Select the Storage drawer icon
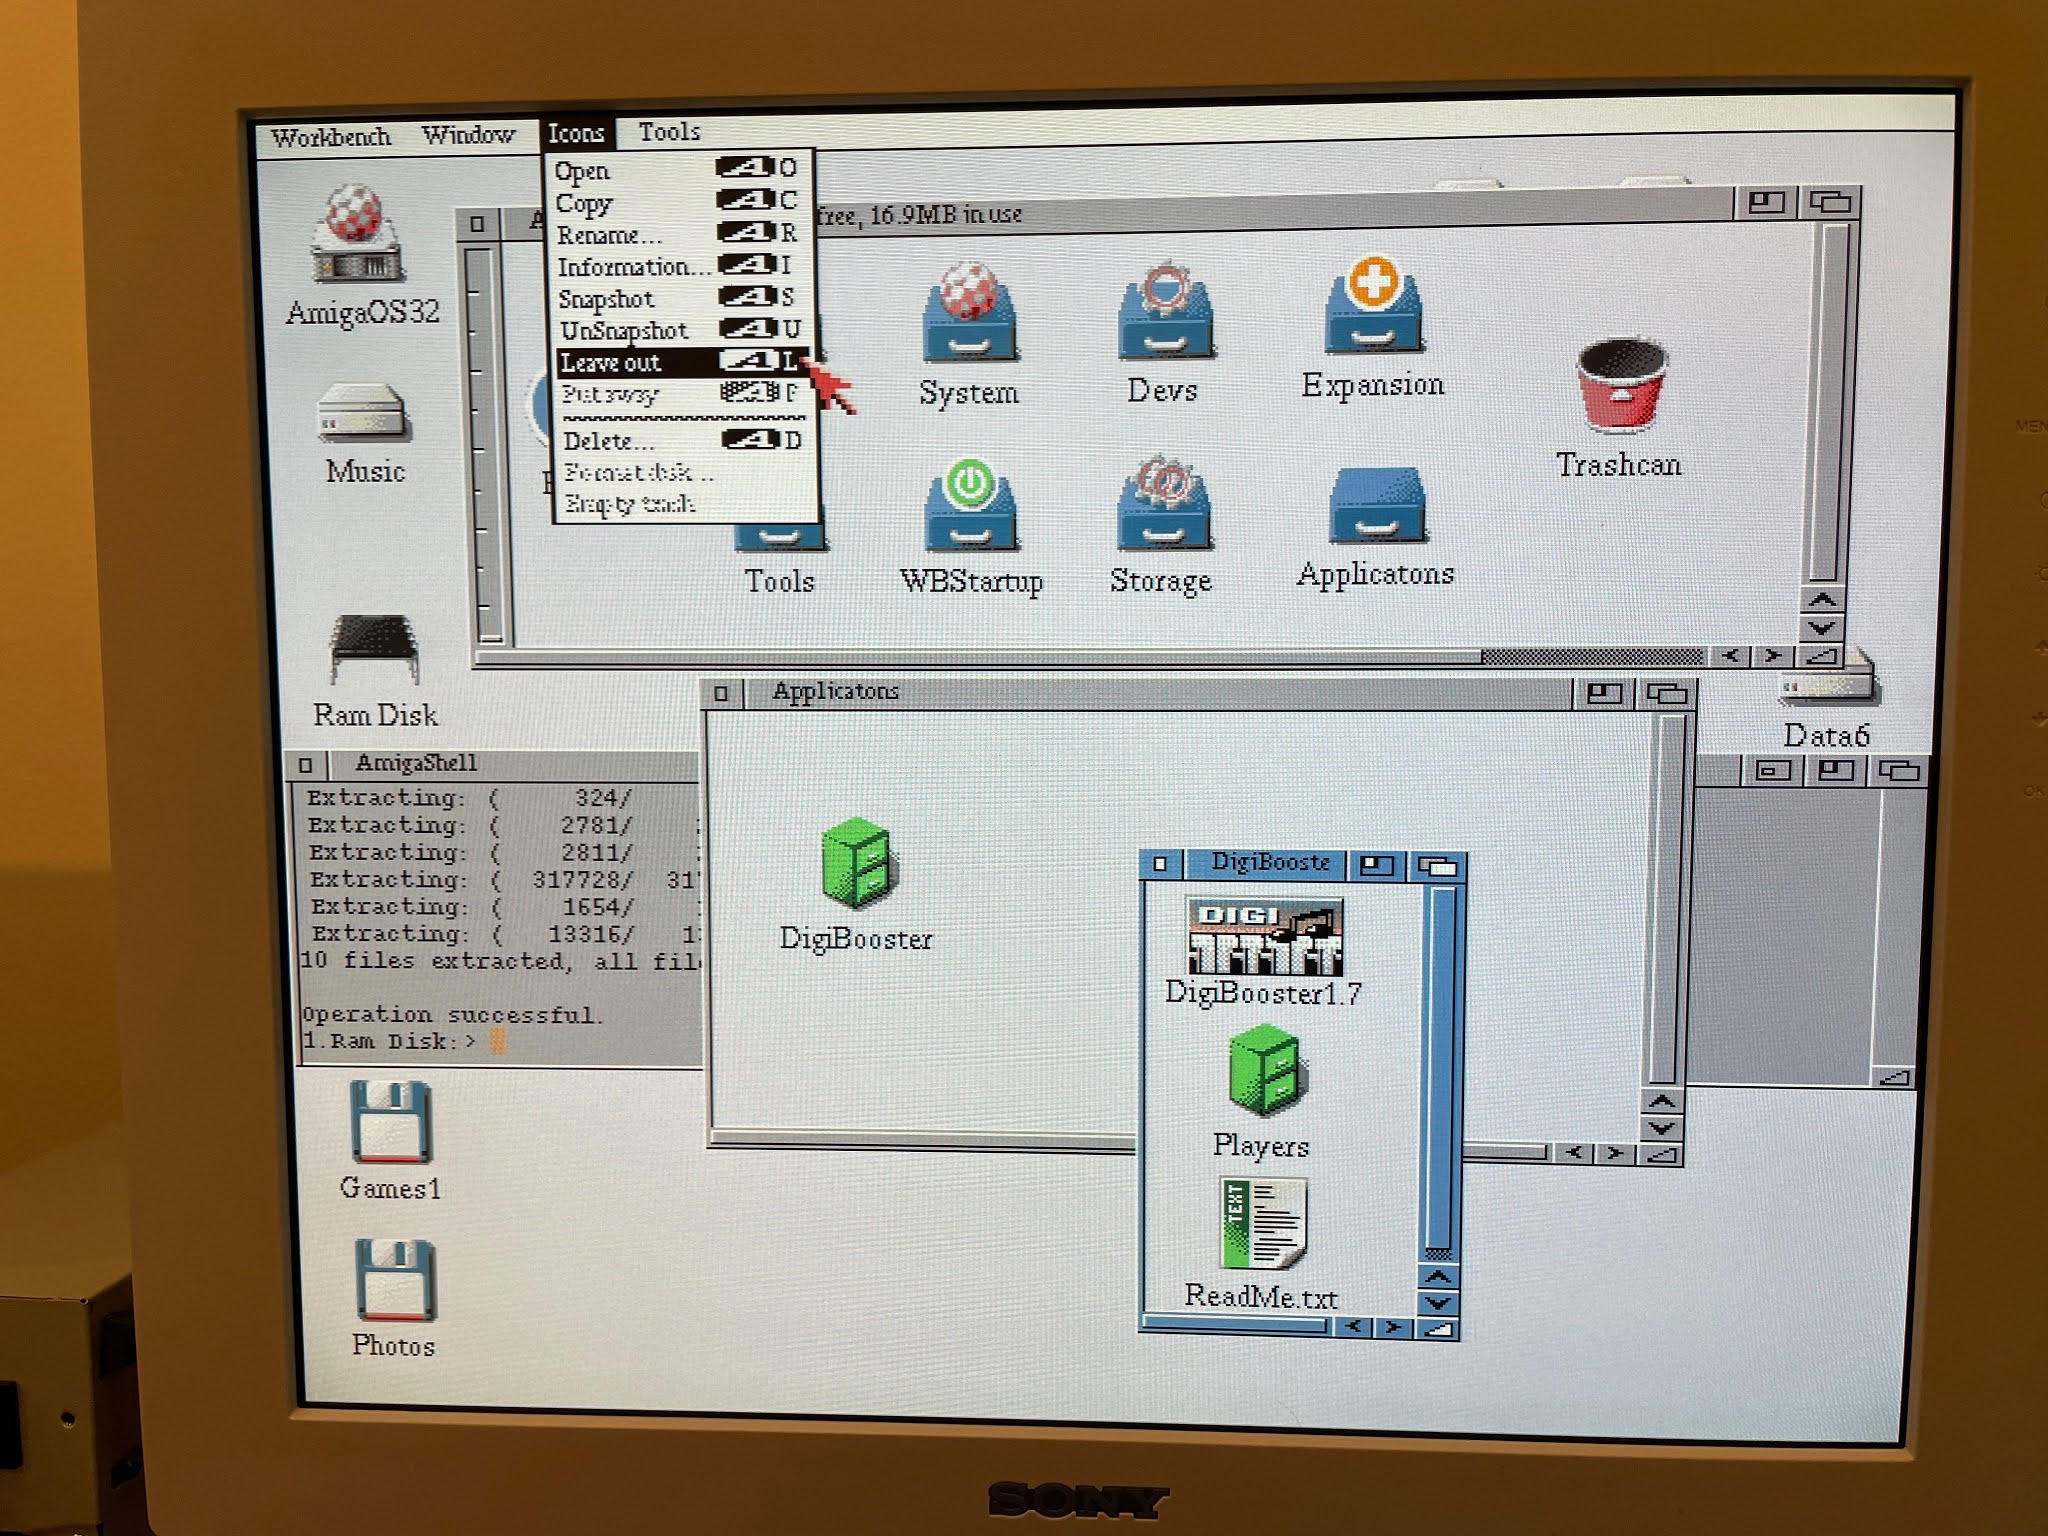Viewport: 2048px width, 1536px height. [1164, 502]
